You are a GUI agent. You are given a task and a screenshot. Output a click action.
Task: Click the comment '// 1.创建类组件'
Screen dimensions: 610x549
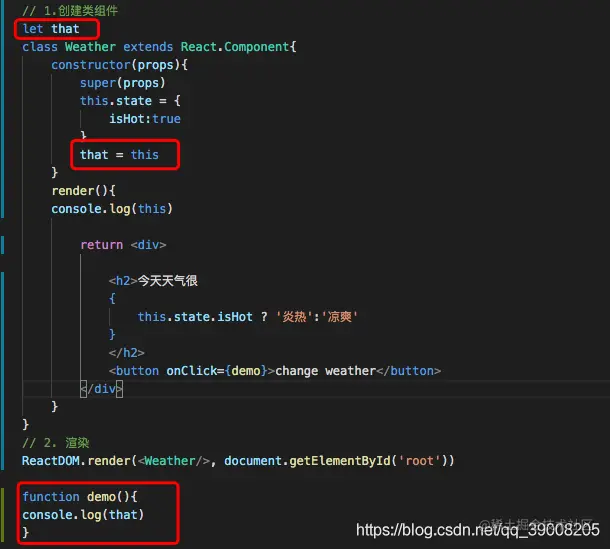(x=70, y=11)
